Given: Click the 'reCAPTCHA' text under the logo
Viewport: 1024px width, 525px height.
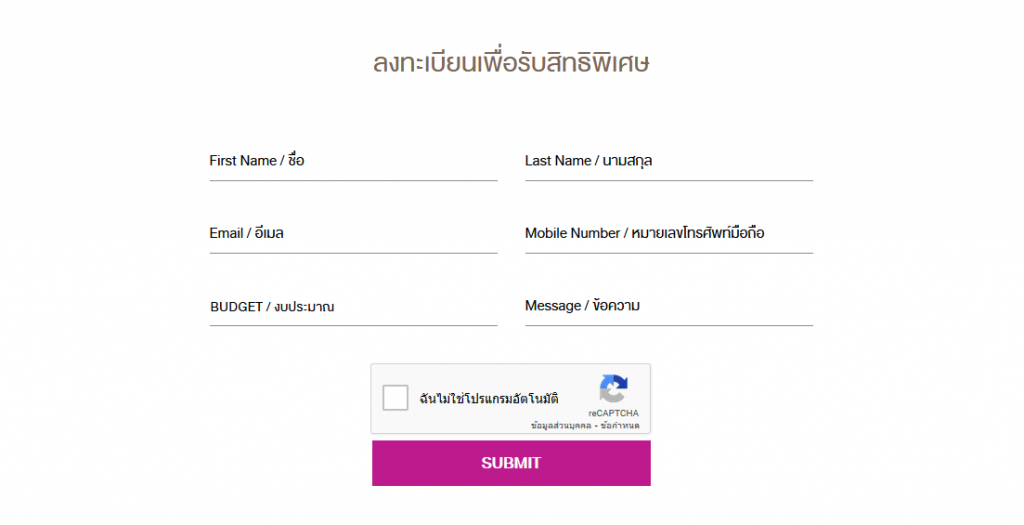Looking at the screenshot, I should point(613,413).
